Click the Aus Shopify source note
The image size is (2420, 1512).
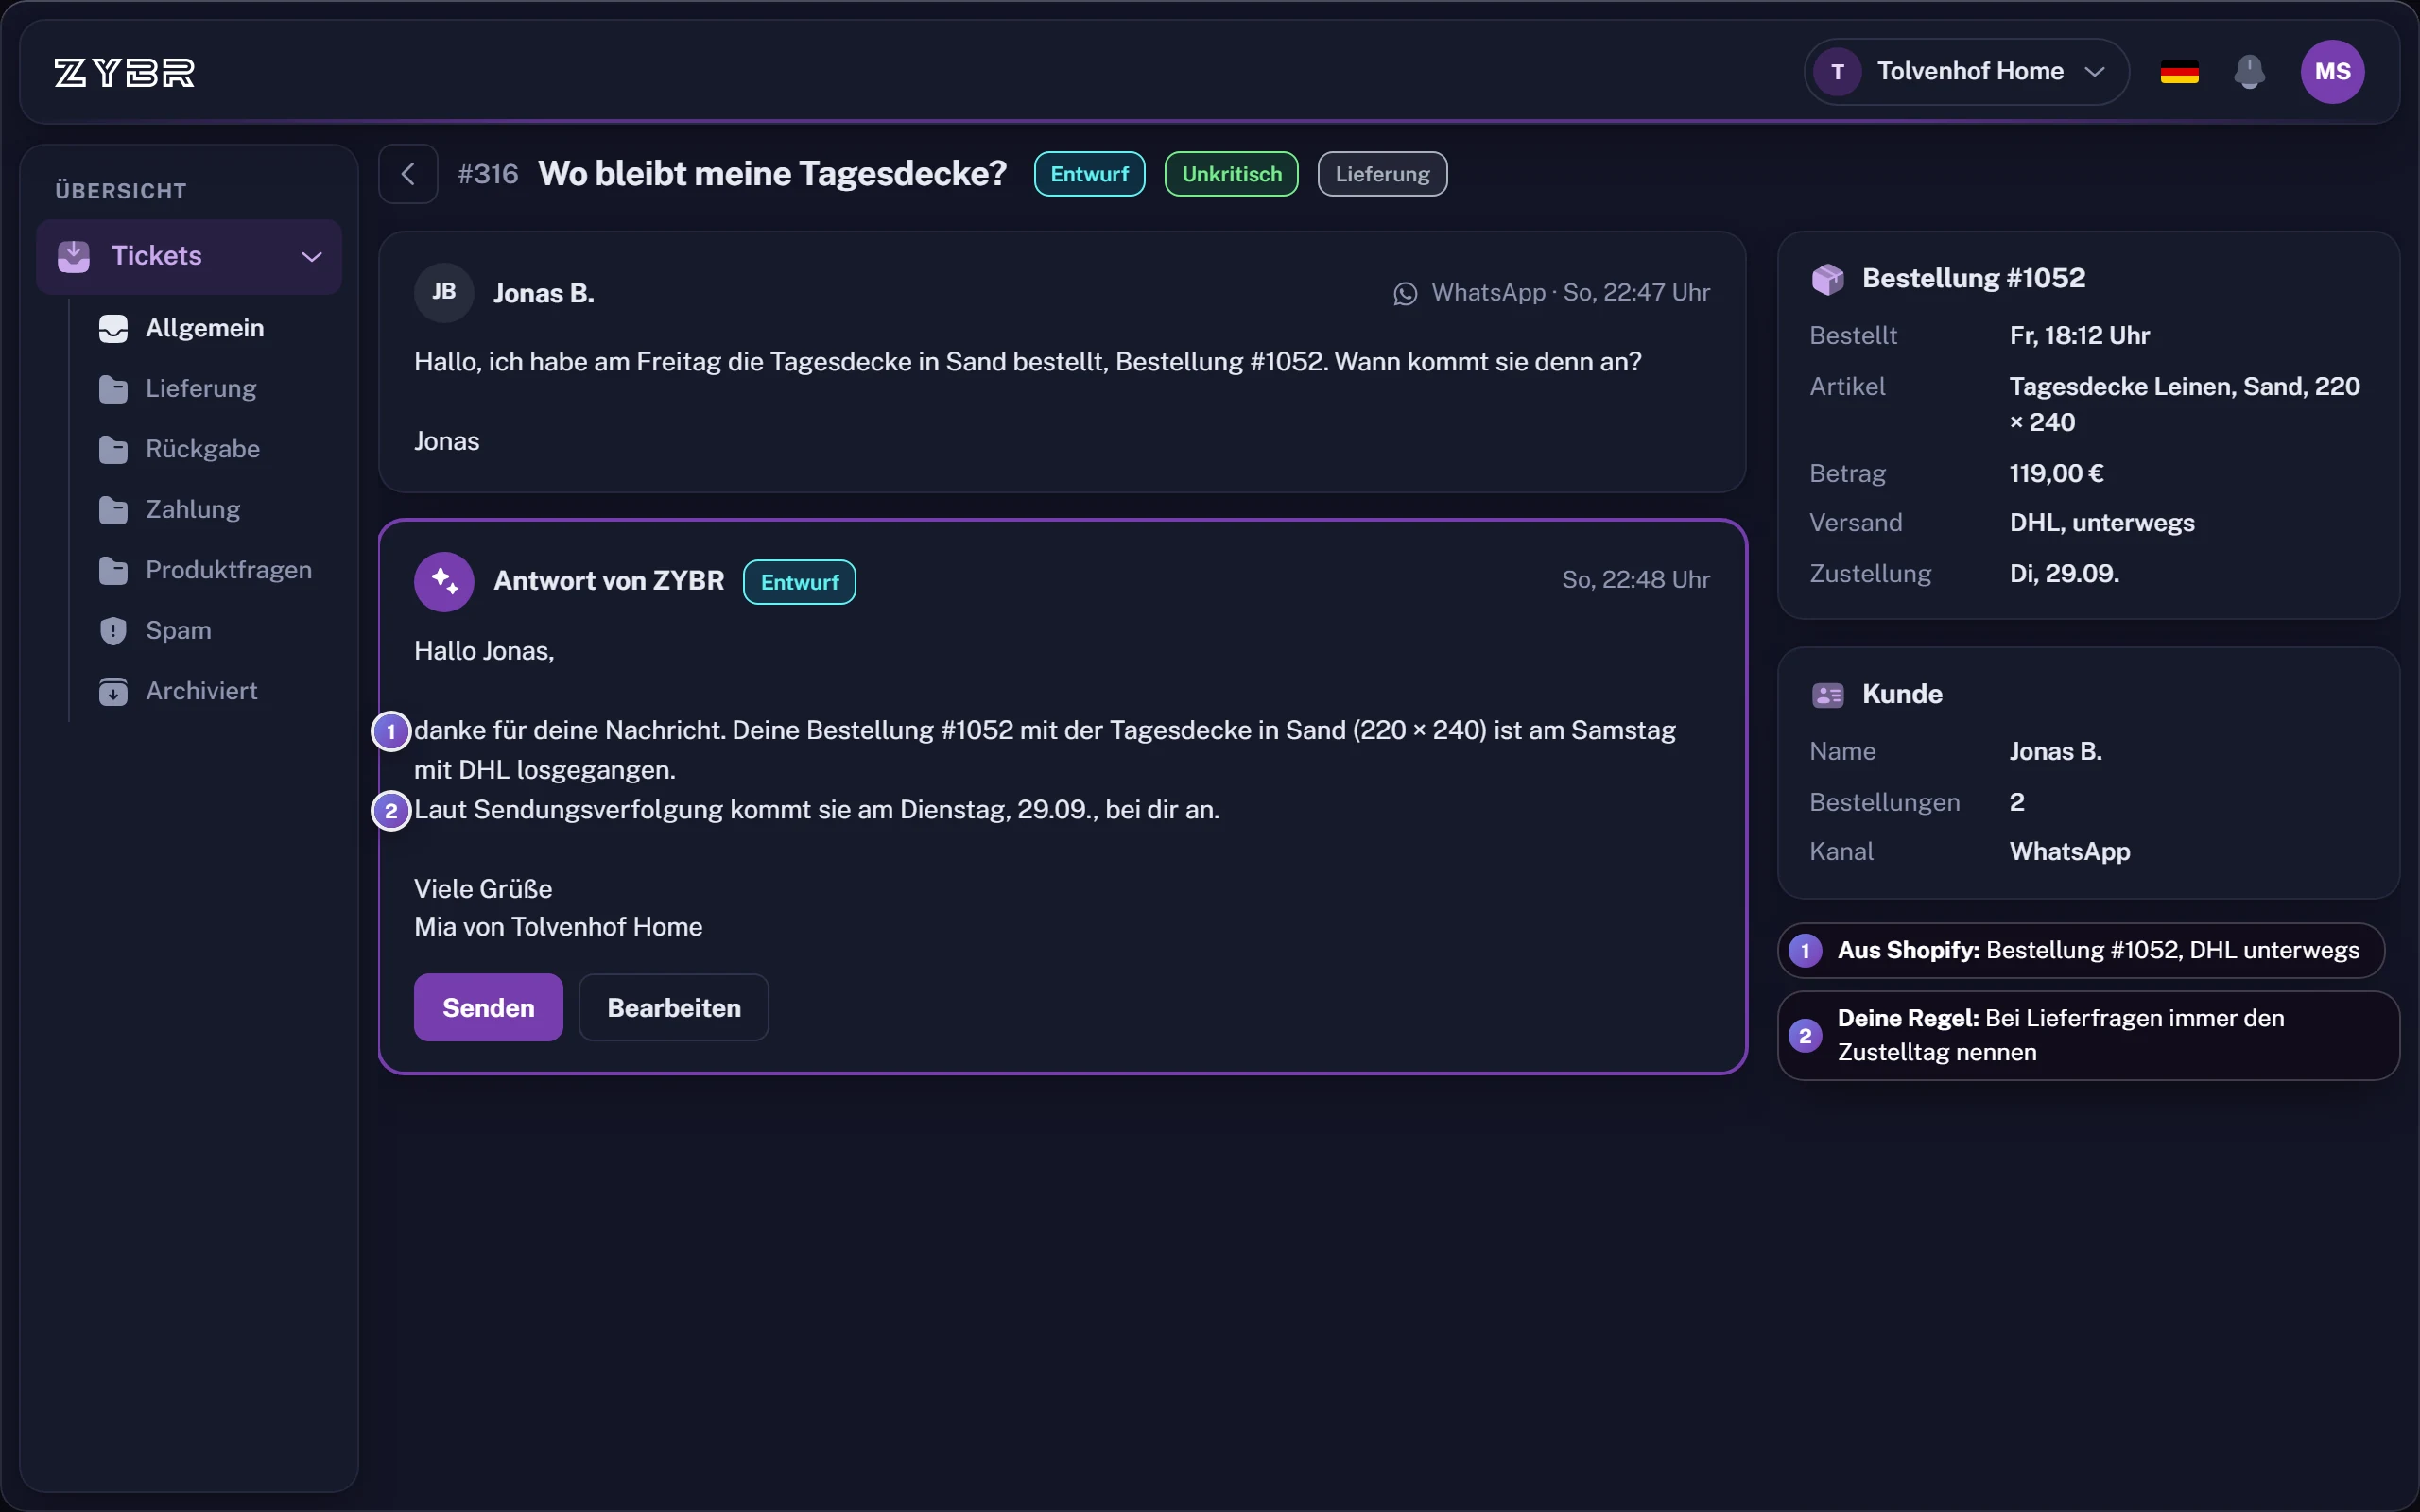[x=2081, y=950]
